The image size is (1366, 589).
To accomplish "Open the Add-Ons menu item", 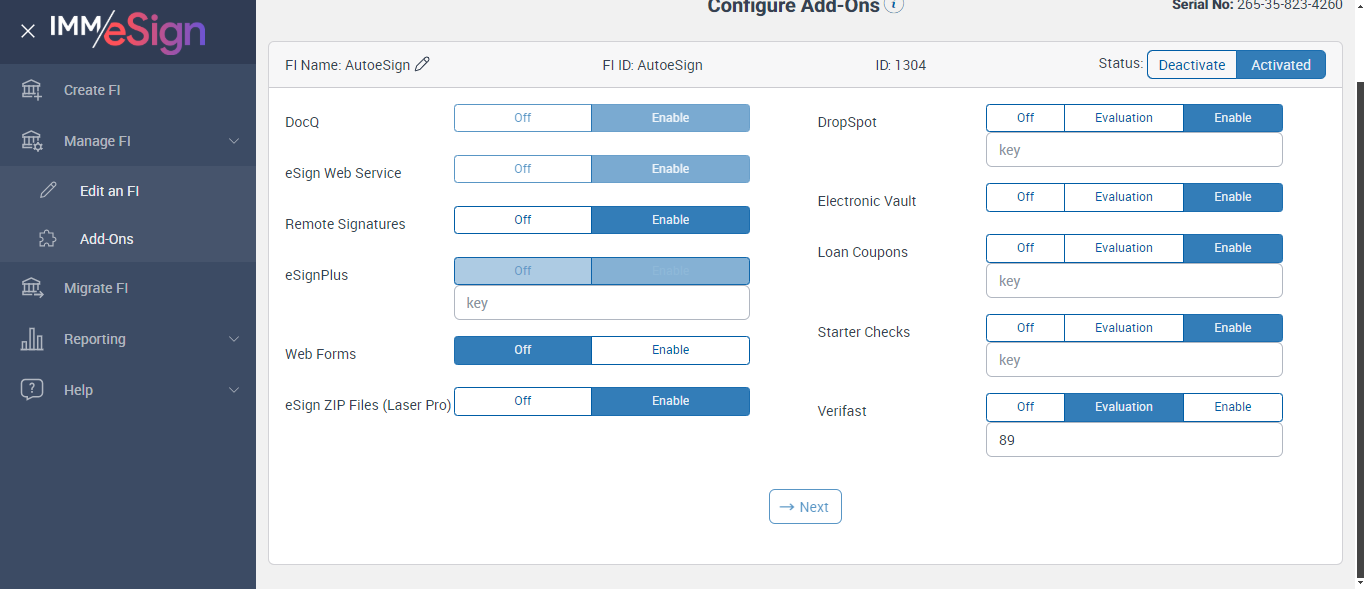I will (x=107, y=239).
